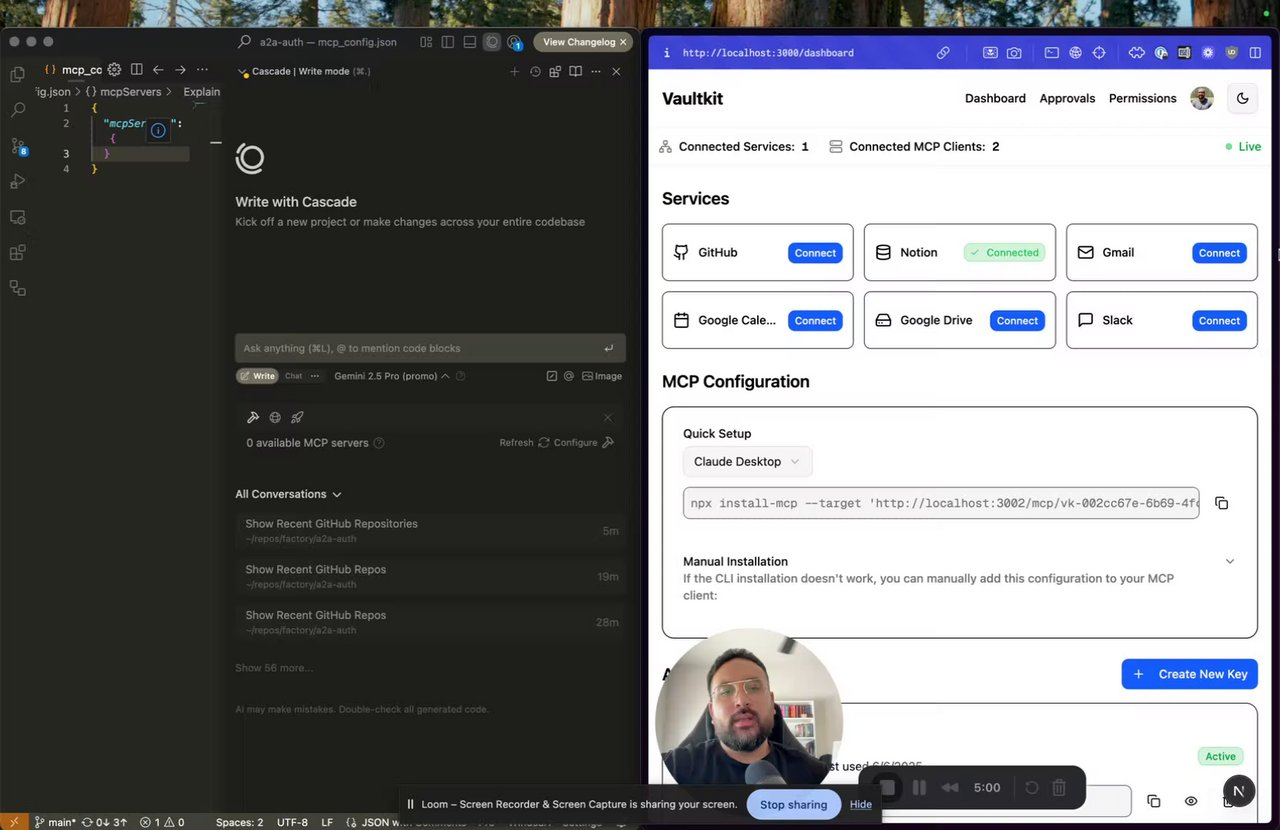Click the Cascade Ask anything input field

[430, 348]
